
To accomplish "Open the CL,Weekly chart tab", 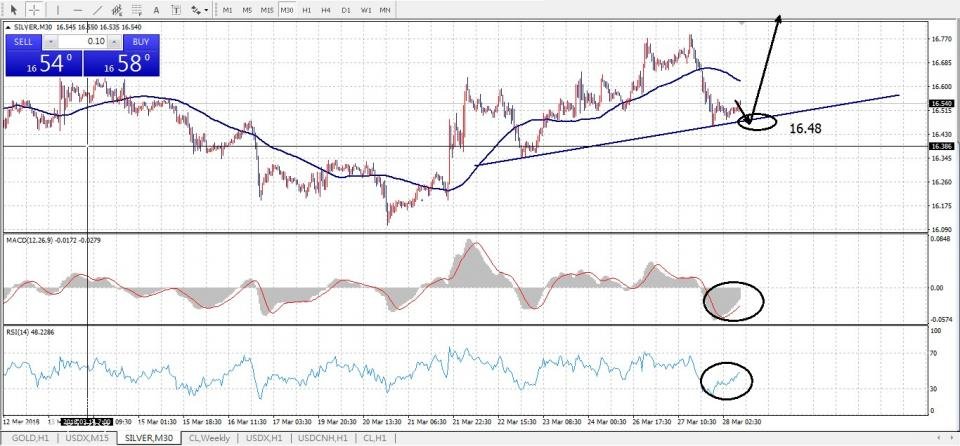I will pos(209,437).
